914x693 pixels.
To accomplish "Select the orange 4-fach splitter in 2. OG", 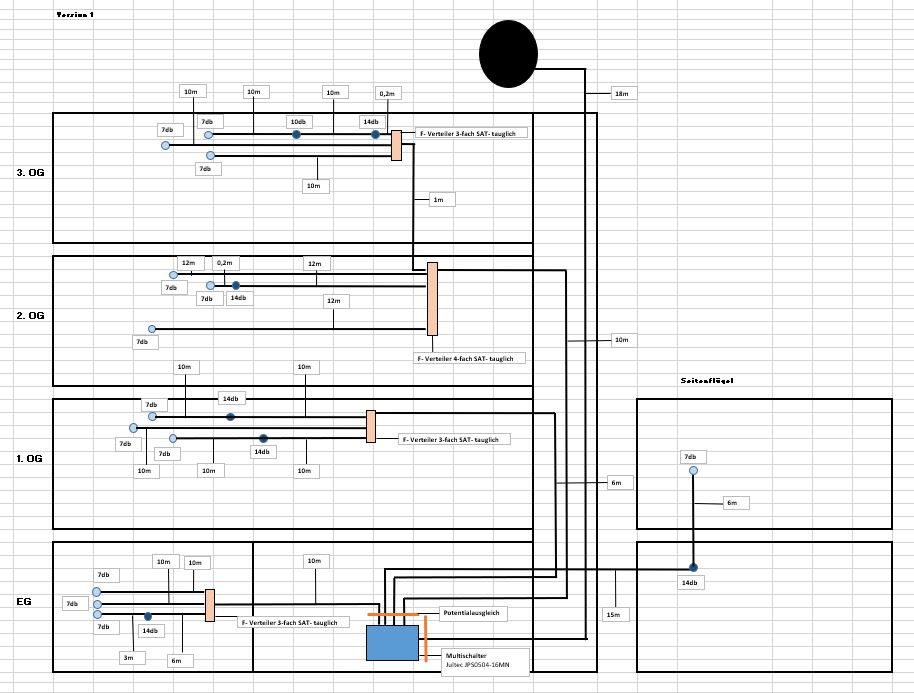I will click(x=432, y=299).
